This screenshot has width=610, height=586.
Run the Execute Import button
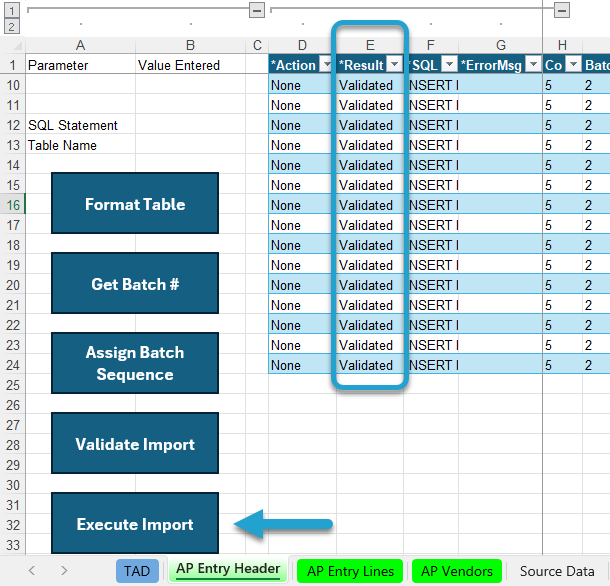click(135, 523)
